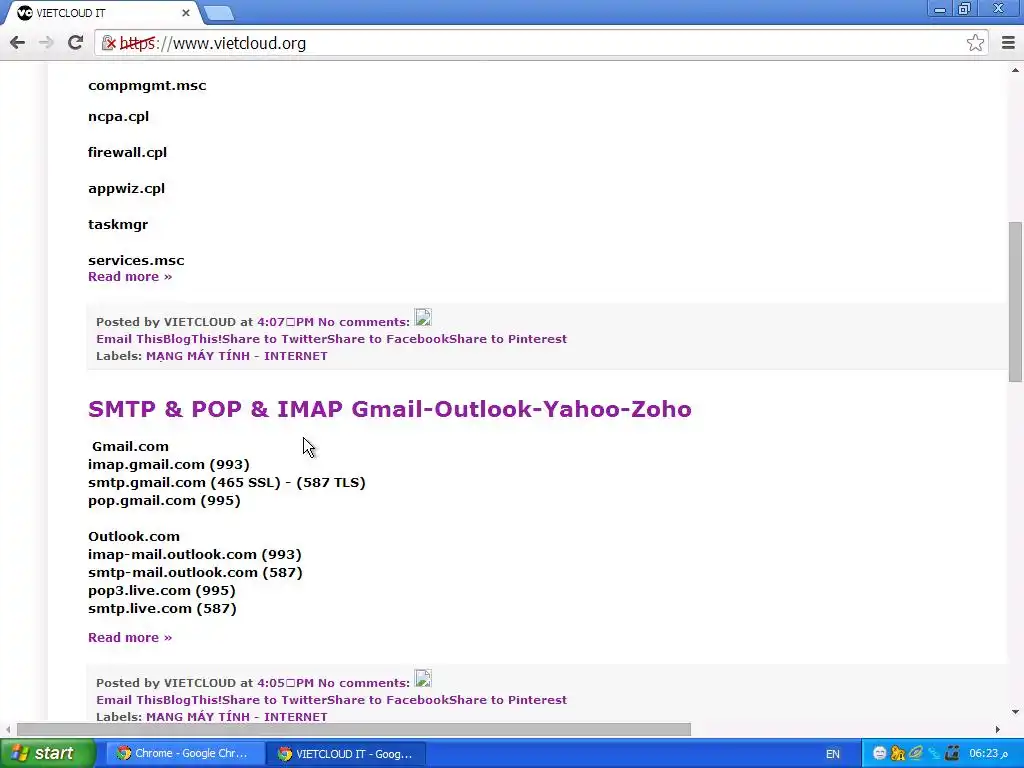Reload the page with the refresh icon
Image resolution: width=1024 pixels, height=768 pixels.
(76, 43)
